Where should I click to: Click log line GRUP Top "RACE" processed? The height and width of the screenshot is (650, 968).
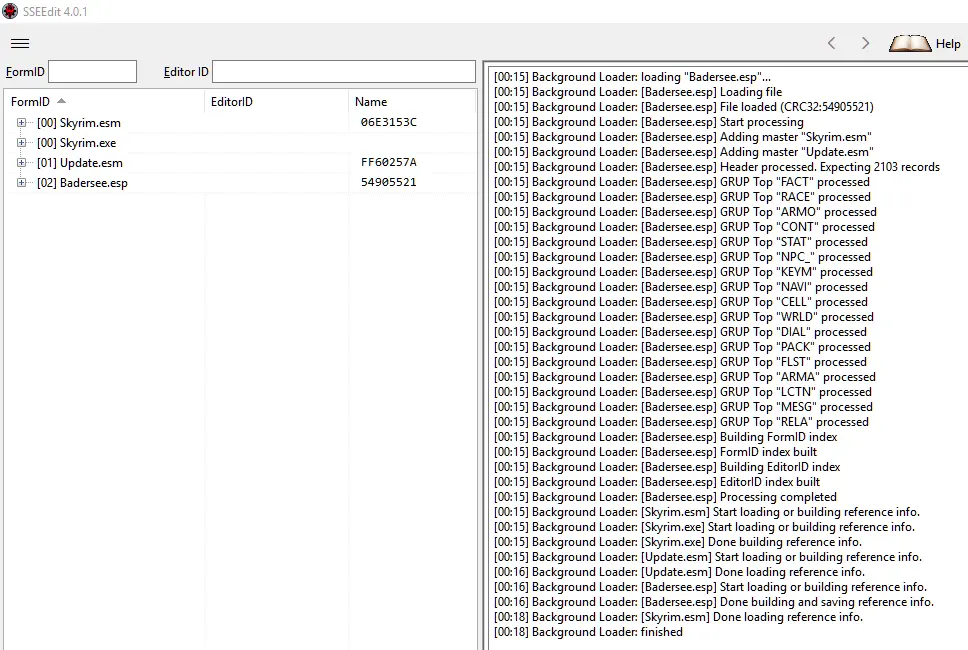coord(682,197)
